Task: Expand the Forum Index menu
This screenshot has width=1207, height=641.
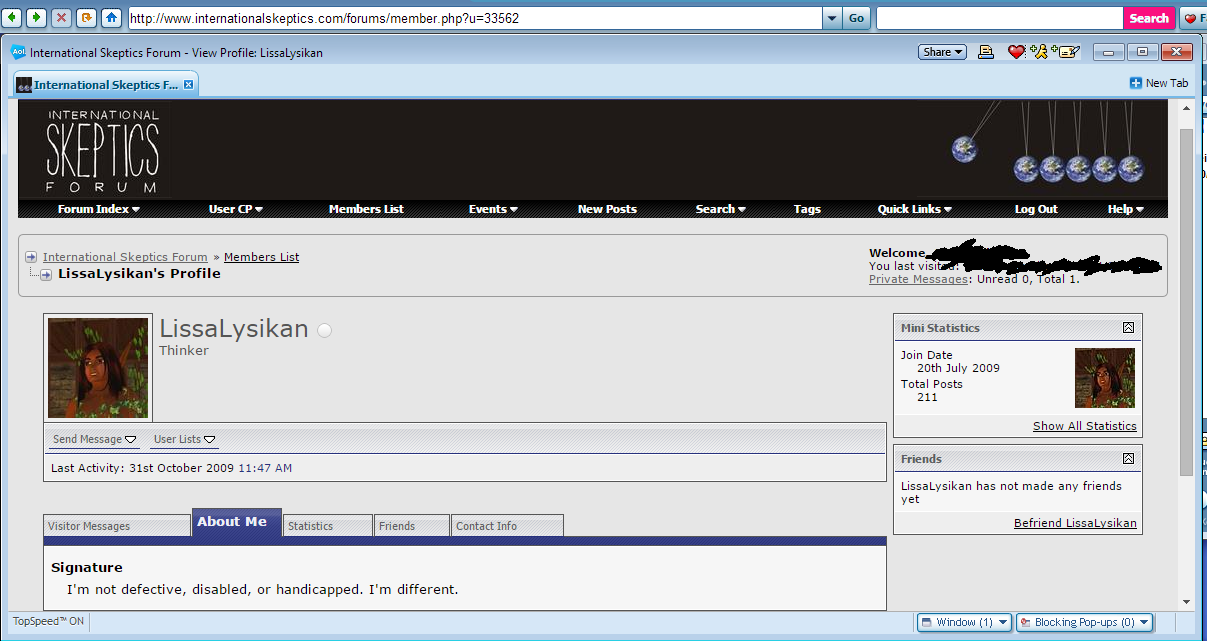Action: (99, 209)
